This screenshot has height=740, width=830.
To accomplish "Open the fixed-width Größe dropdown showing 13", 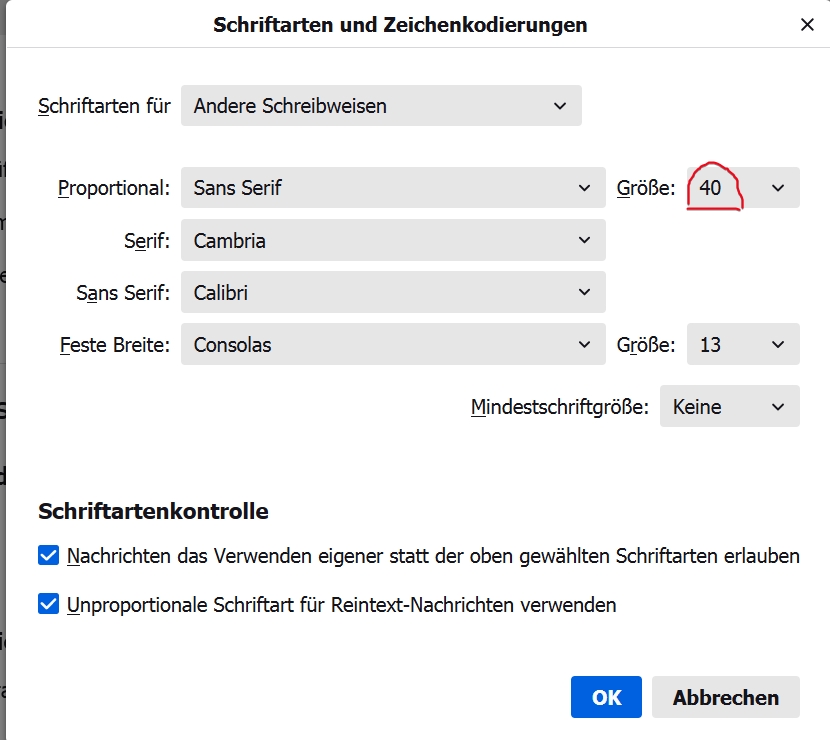I will [x=743, y=345].
